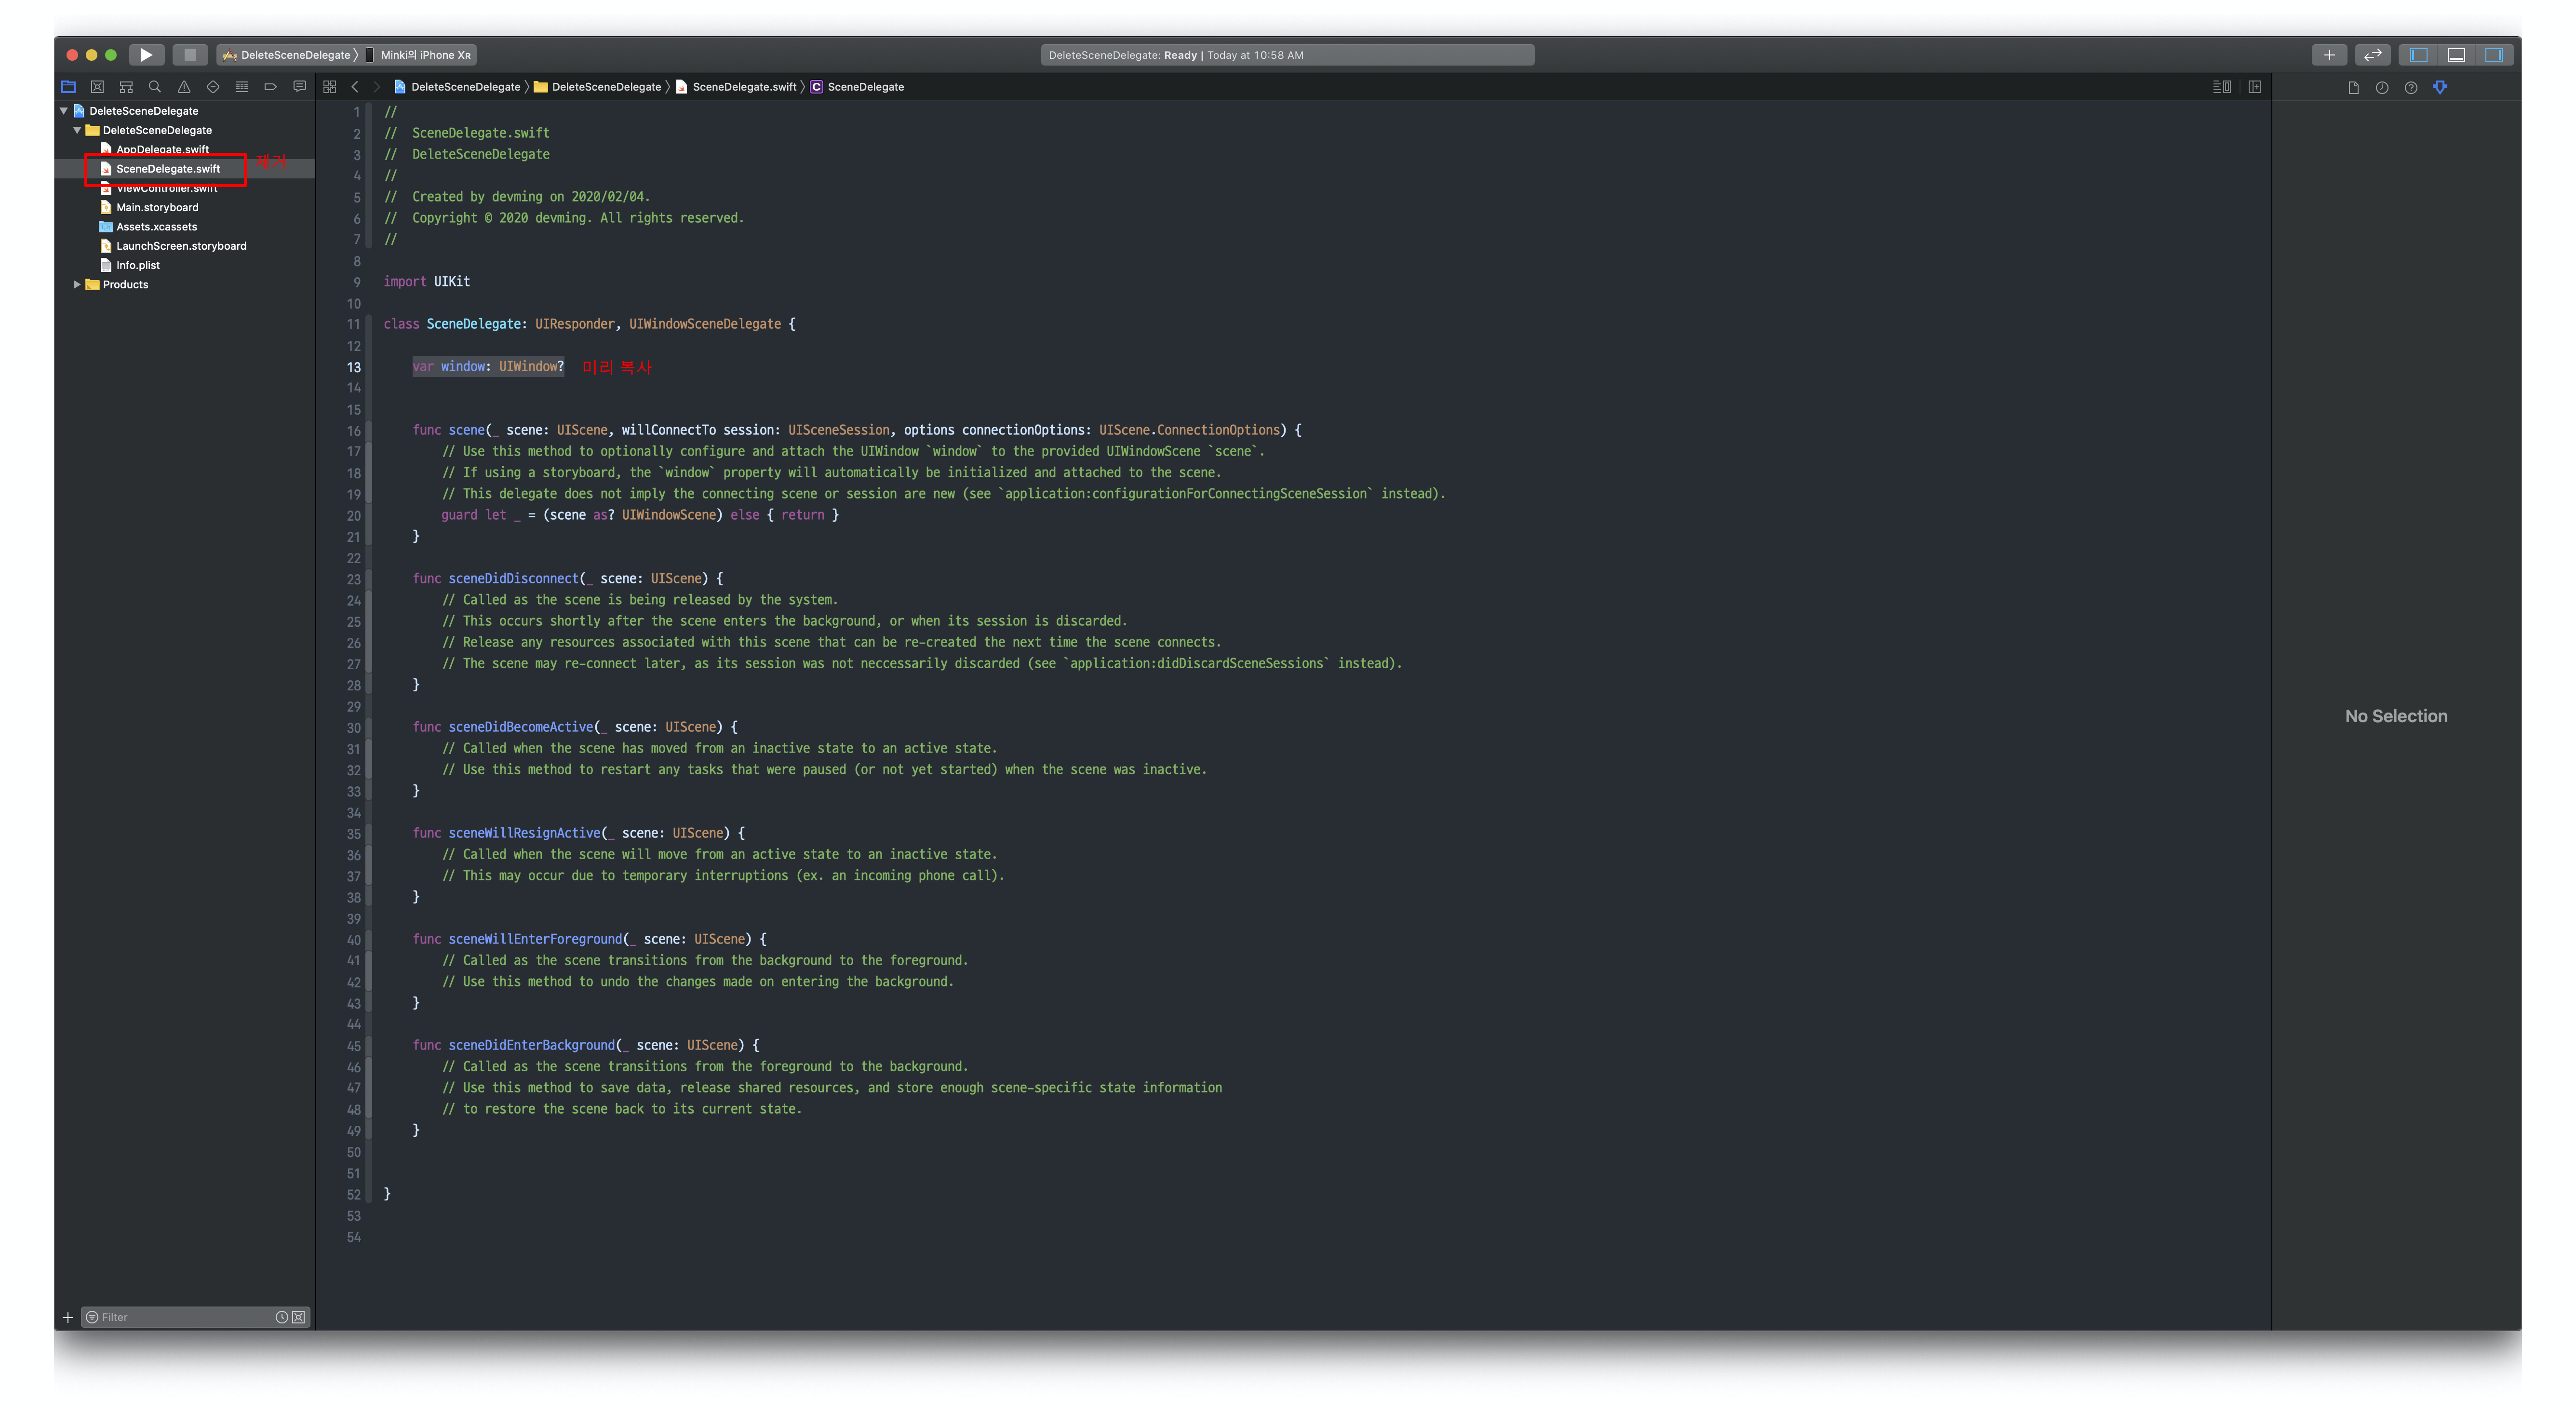Open the Library plus button

tap(2329, 55)
